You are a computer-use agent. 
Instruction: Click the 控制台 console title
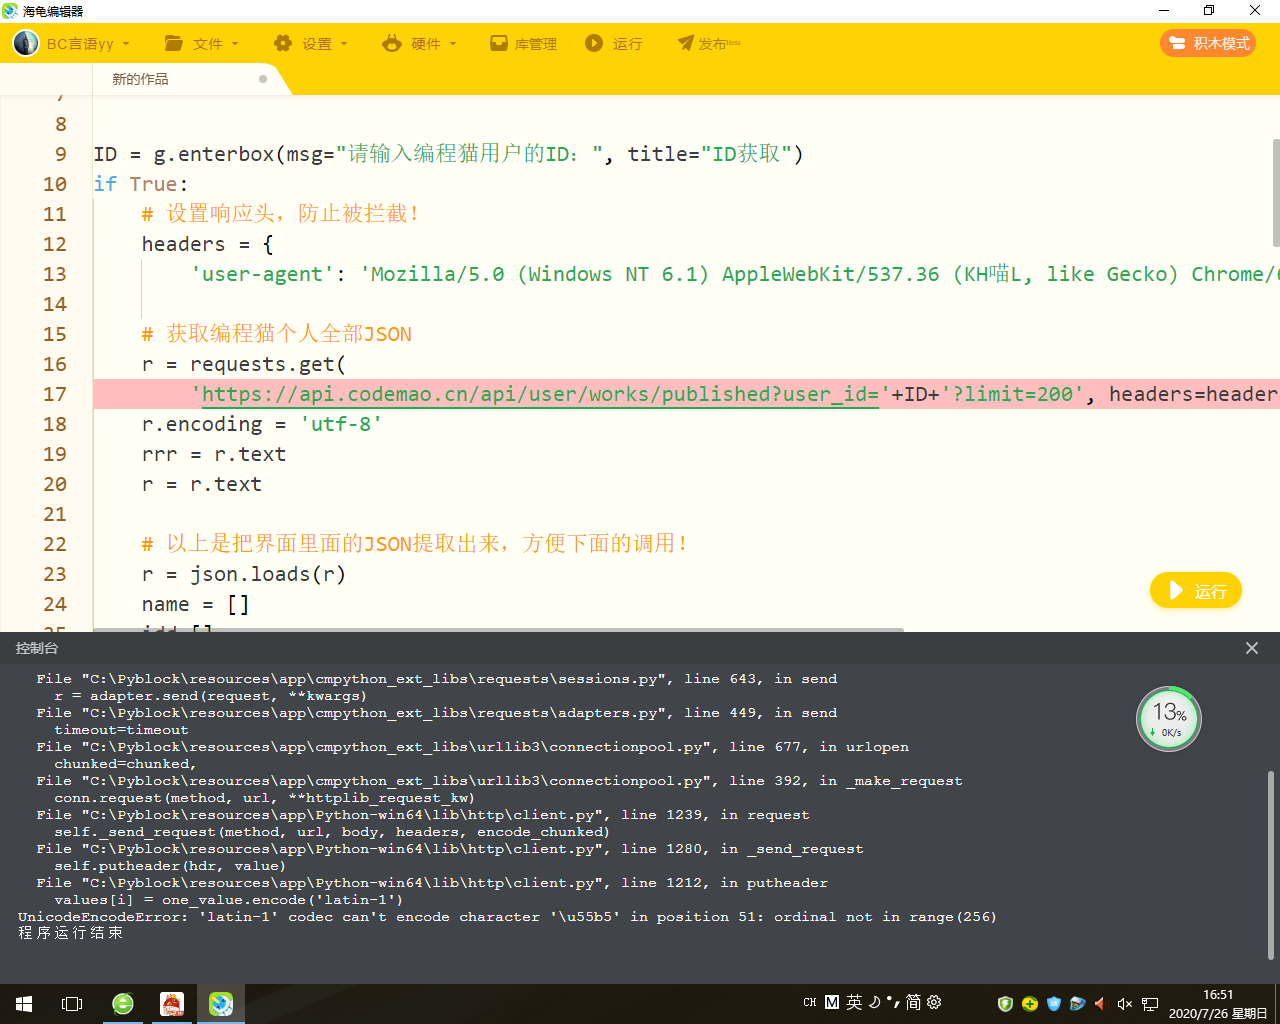pyautogui.click(x=37, y=648)
